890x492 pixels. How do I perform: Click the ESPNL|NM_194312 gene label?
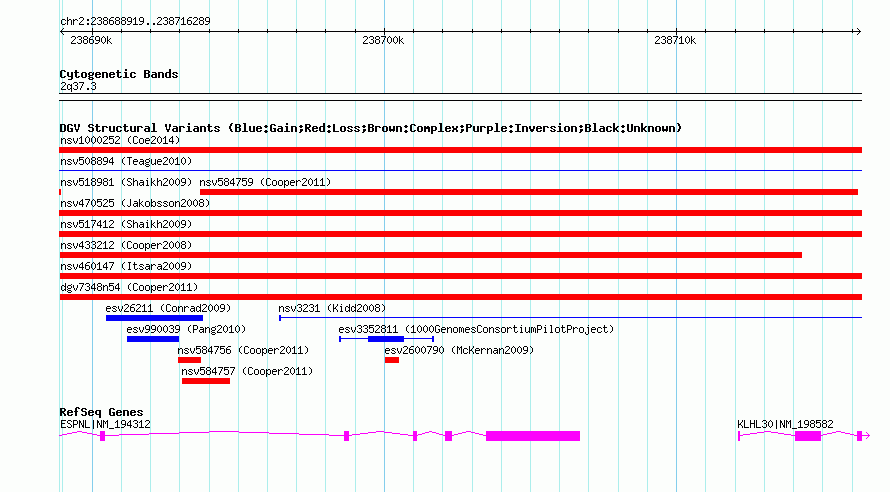point(105,424)
